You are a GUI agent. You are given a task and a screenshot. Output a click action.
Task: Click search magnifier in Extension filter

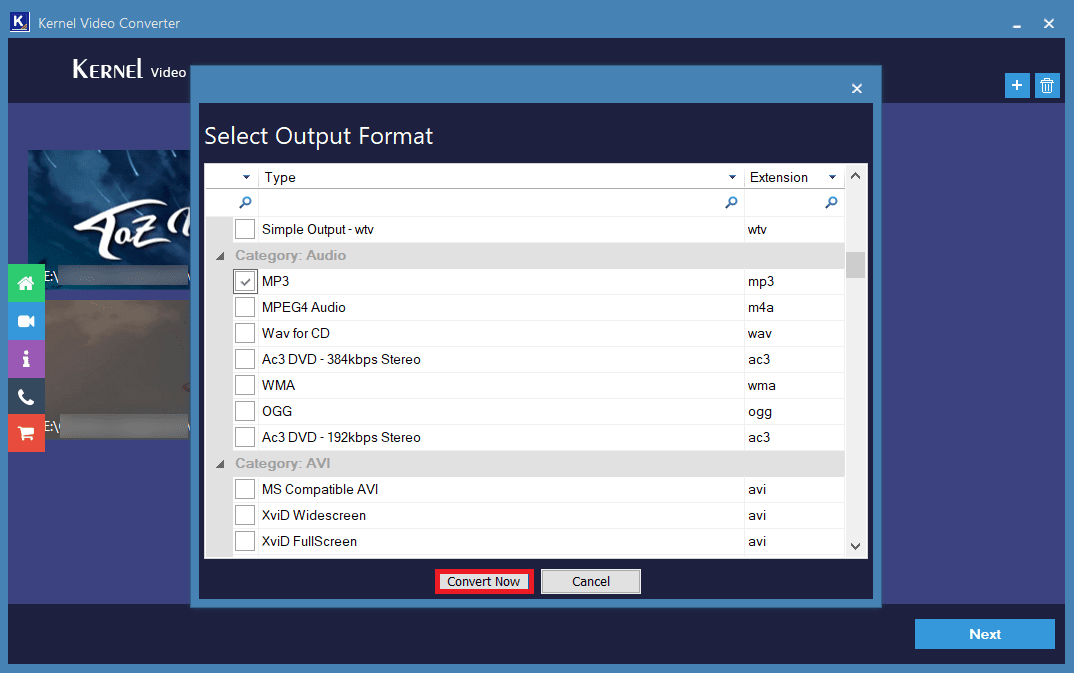click(x=831, y=202)
